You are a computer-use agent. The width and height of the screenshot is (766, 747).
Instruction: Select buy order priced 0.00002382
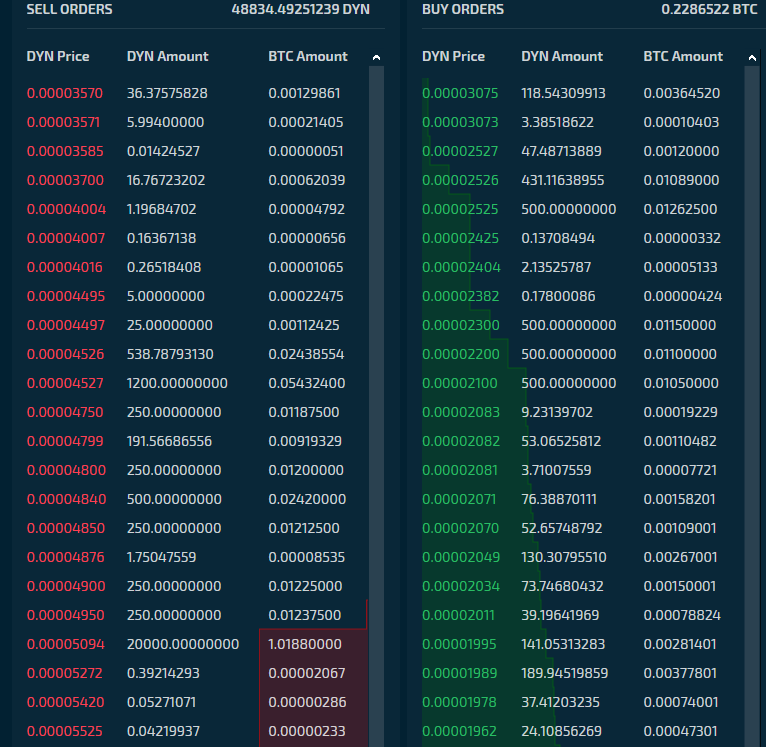[583, 296]
